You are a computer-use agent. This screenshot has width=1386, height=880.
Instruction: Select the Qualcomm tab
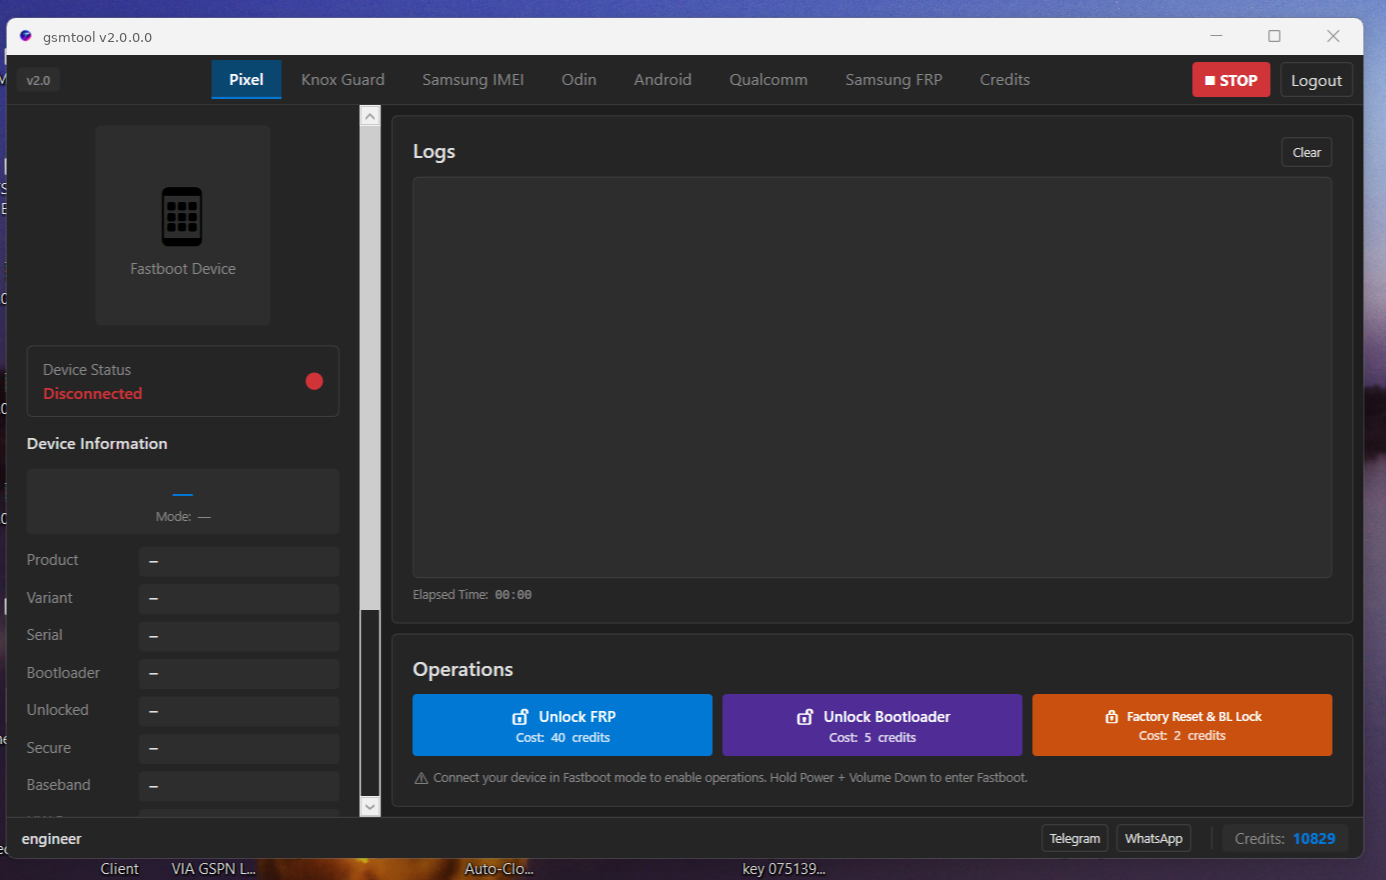pos(768,80)
